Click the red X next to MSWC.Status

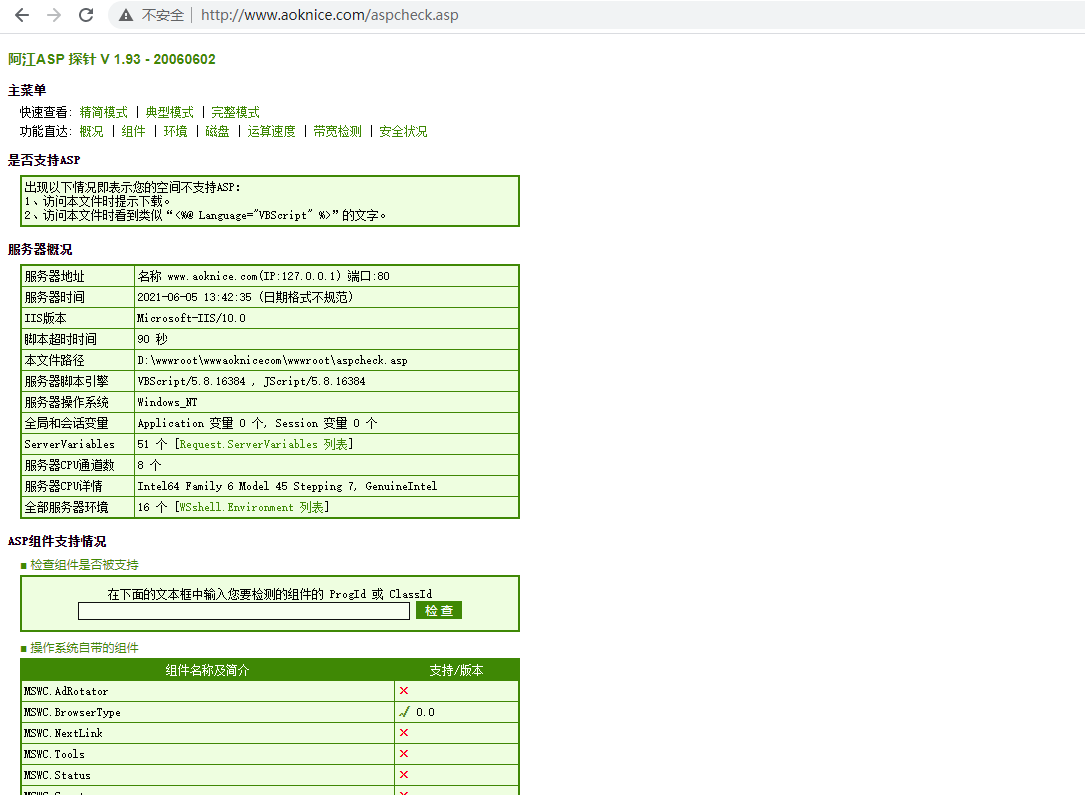coord(404,775)
